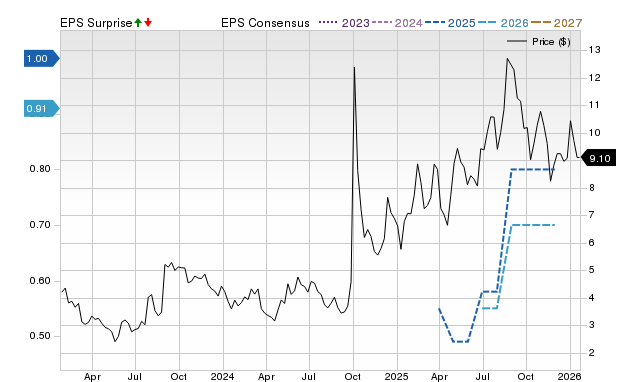Click the 10 price axis label

(x=594, y=133)
